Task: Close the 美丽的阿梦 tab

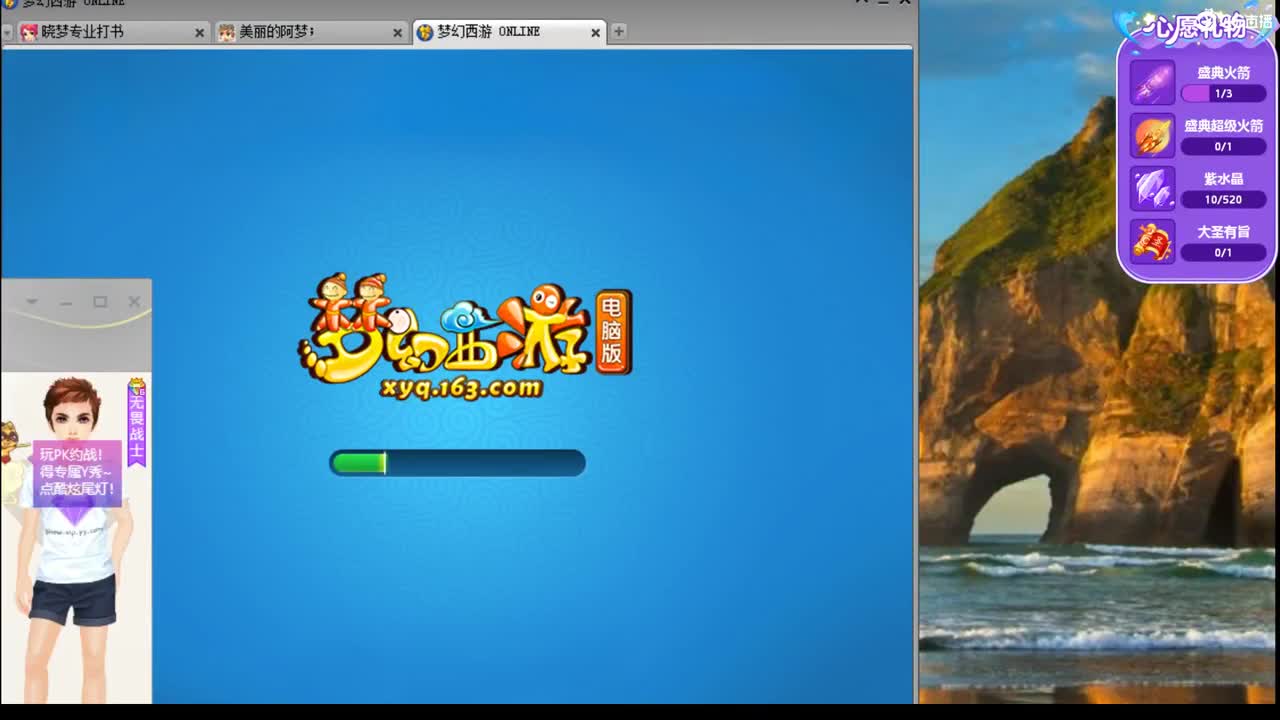Action: tap(397, 33)
